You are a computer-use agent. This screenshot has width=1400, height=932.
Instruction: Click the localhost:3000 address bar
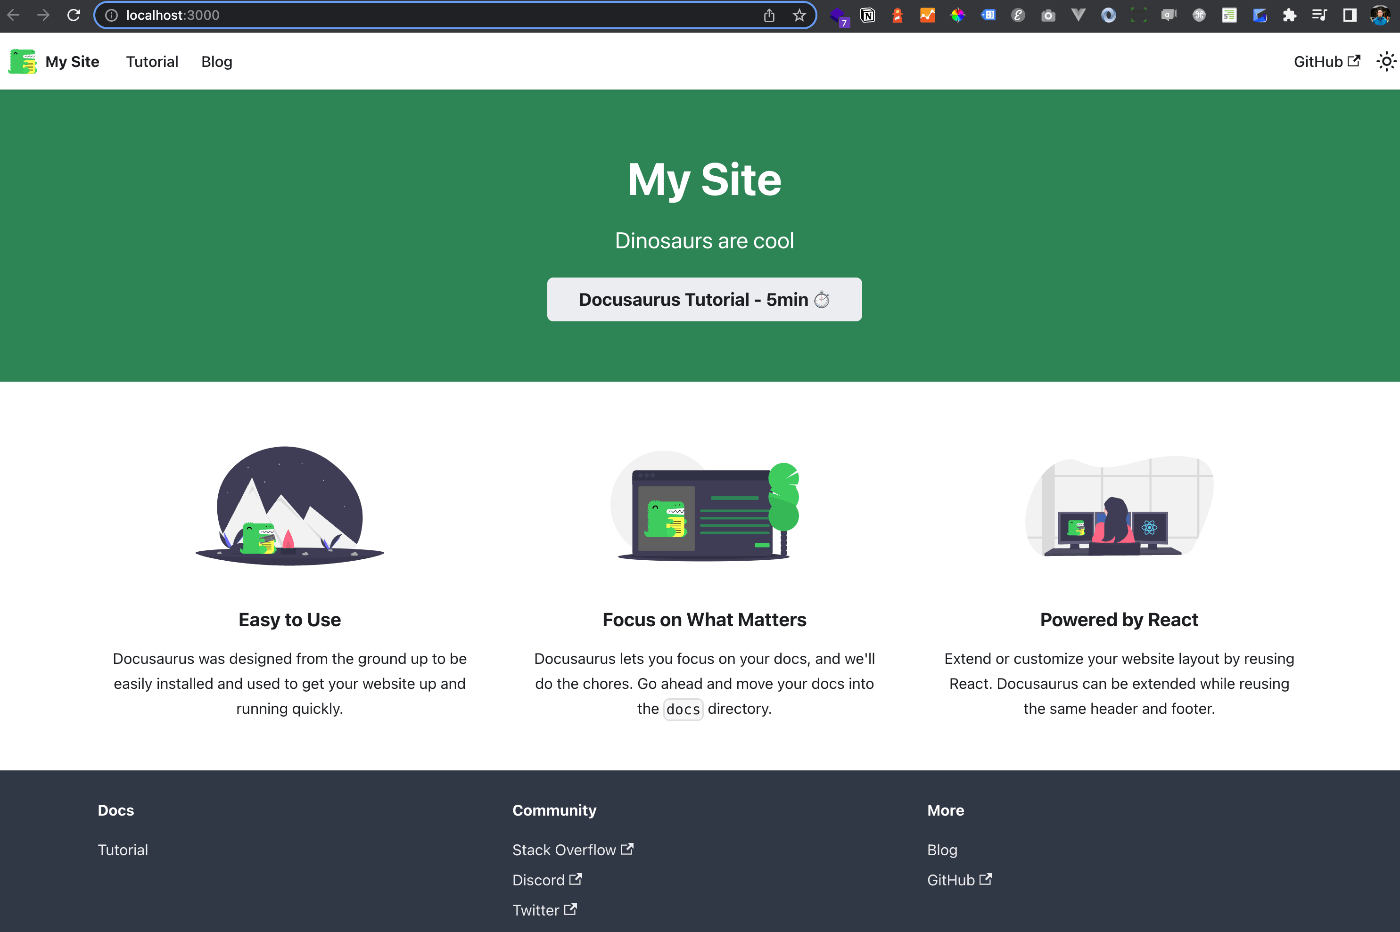pos(430,15)
